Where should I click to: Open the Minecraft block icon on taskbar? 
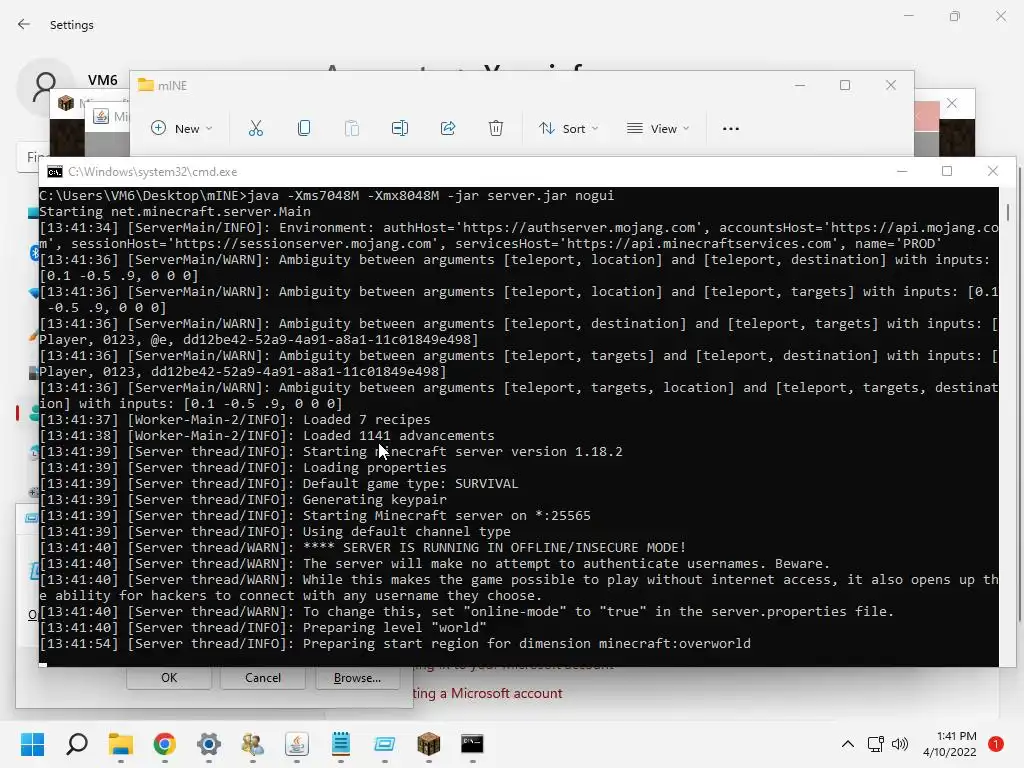point(428,744)
